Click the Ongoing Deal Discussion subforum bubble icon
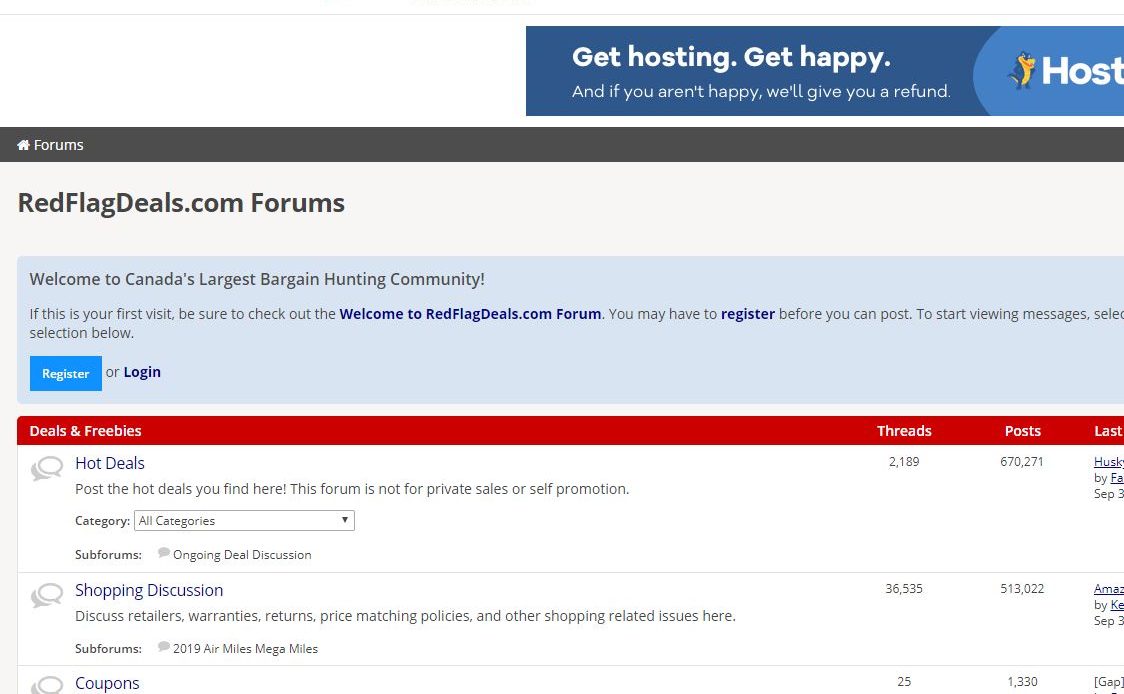The image size is (1124, 694). click(163, 553)
